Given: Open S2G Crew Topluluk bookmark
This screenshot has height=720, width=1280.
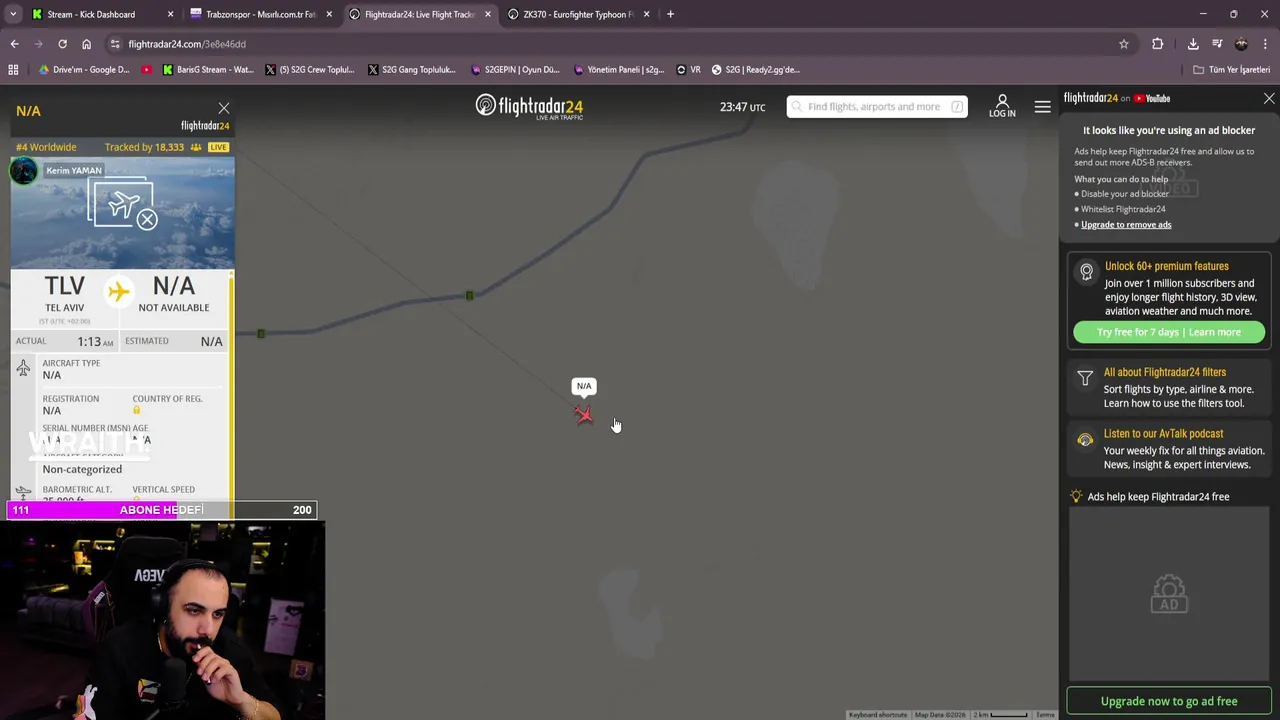Looking at the screenshot, I should pos(310,70).
